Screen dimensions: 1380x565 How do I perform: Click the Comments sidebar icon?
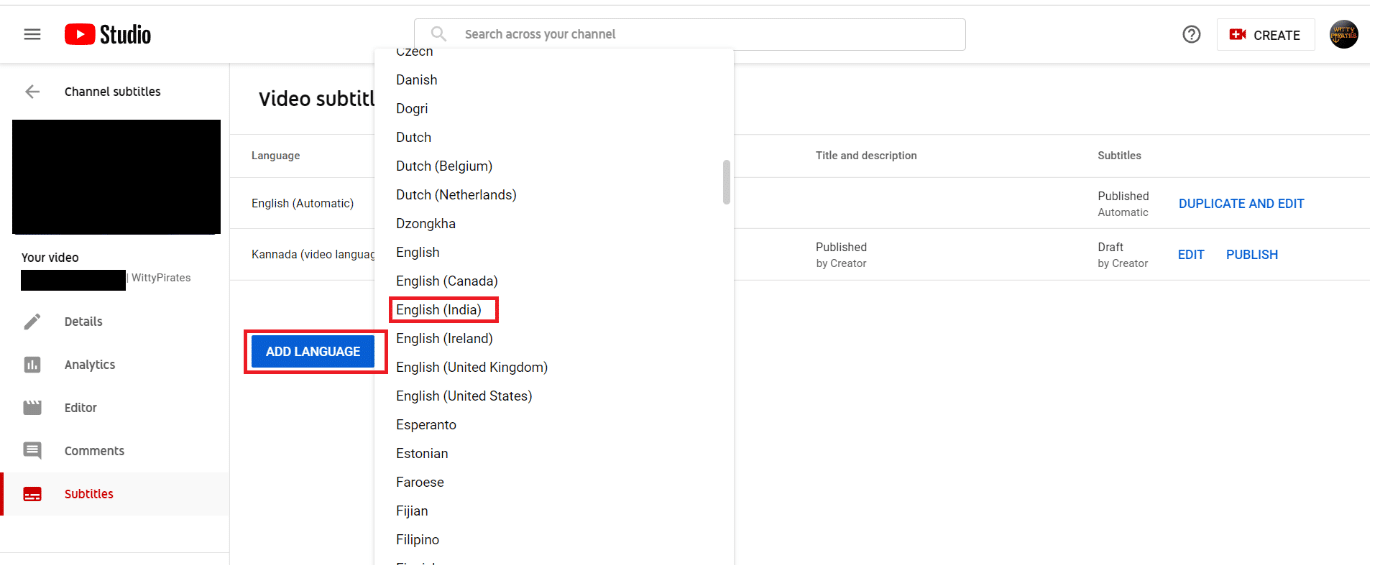(32, 451)
